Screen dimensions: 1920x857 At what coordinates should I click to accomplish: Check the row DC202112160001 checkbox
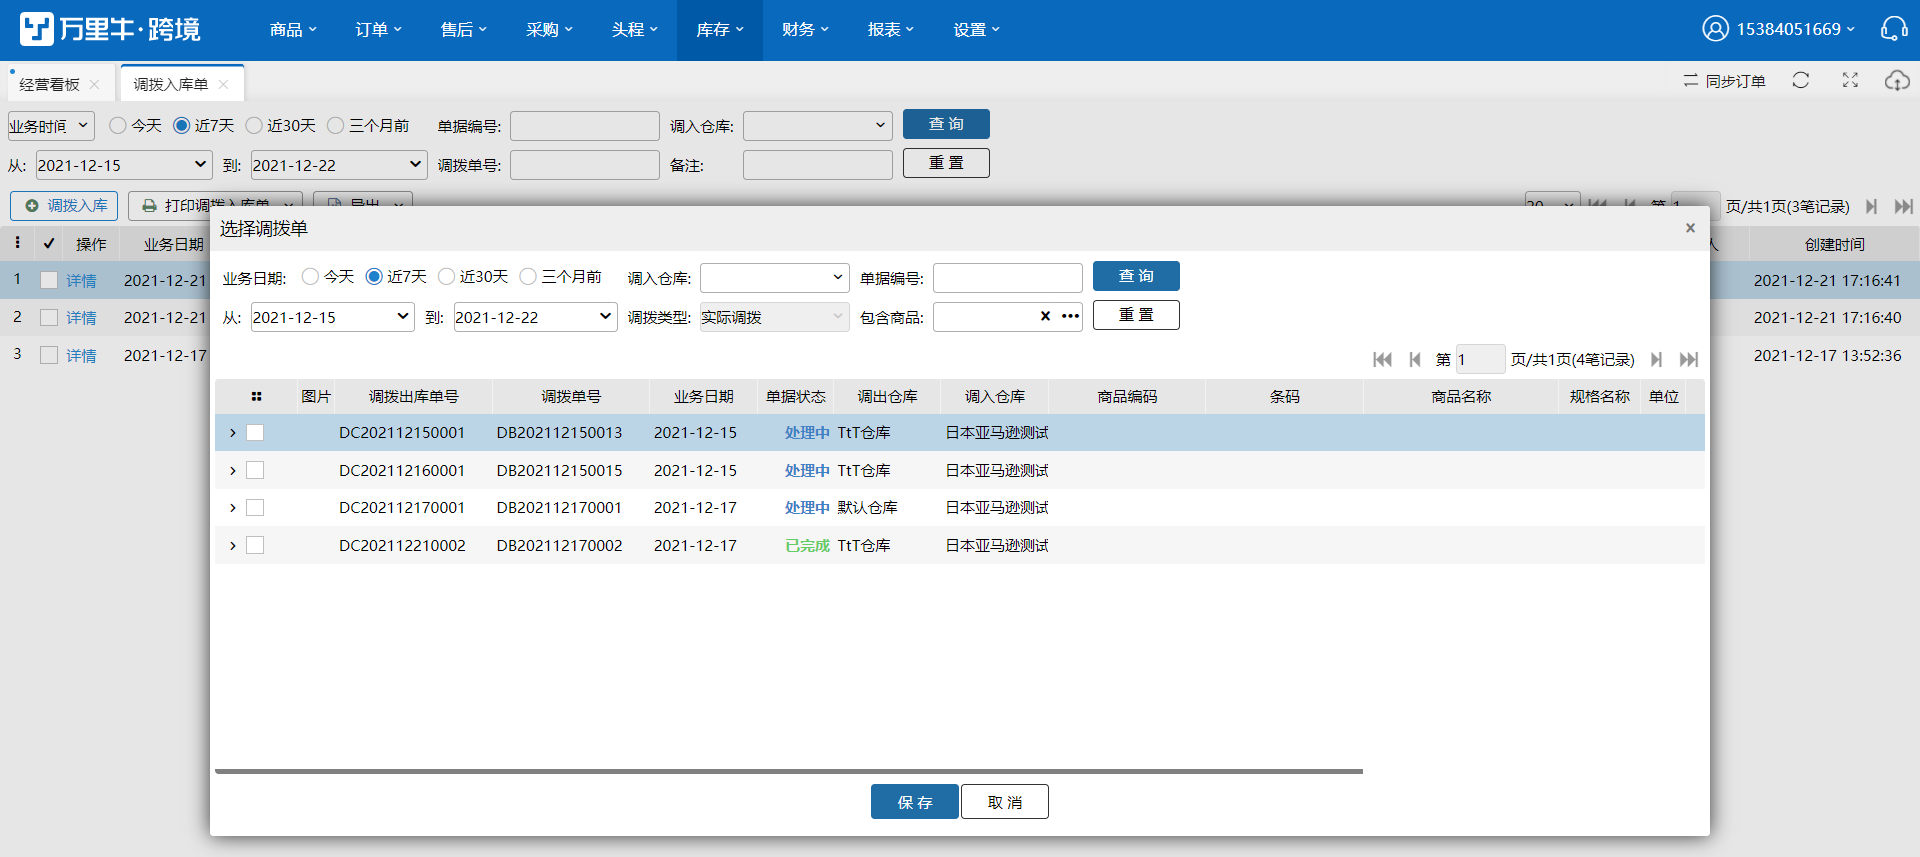255,470
